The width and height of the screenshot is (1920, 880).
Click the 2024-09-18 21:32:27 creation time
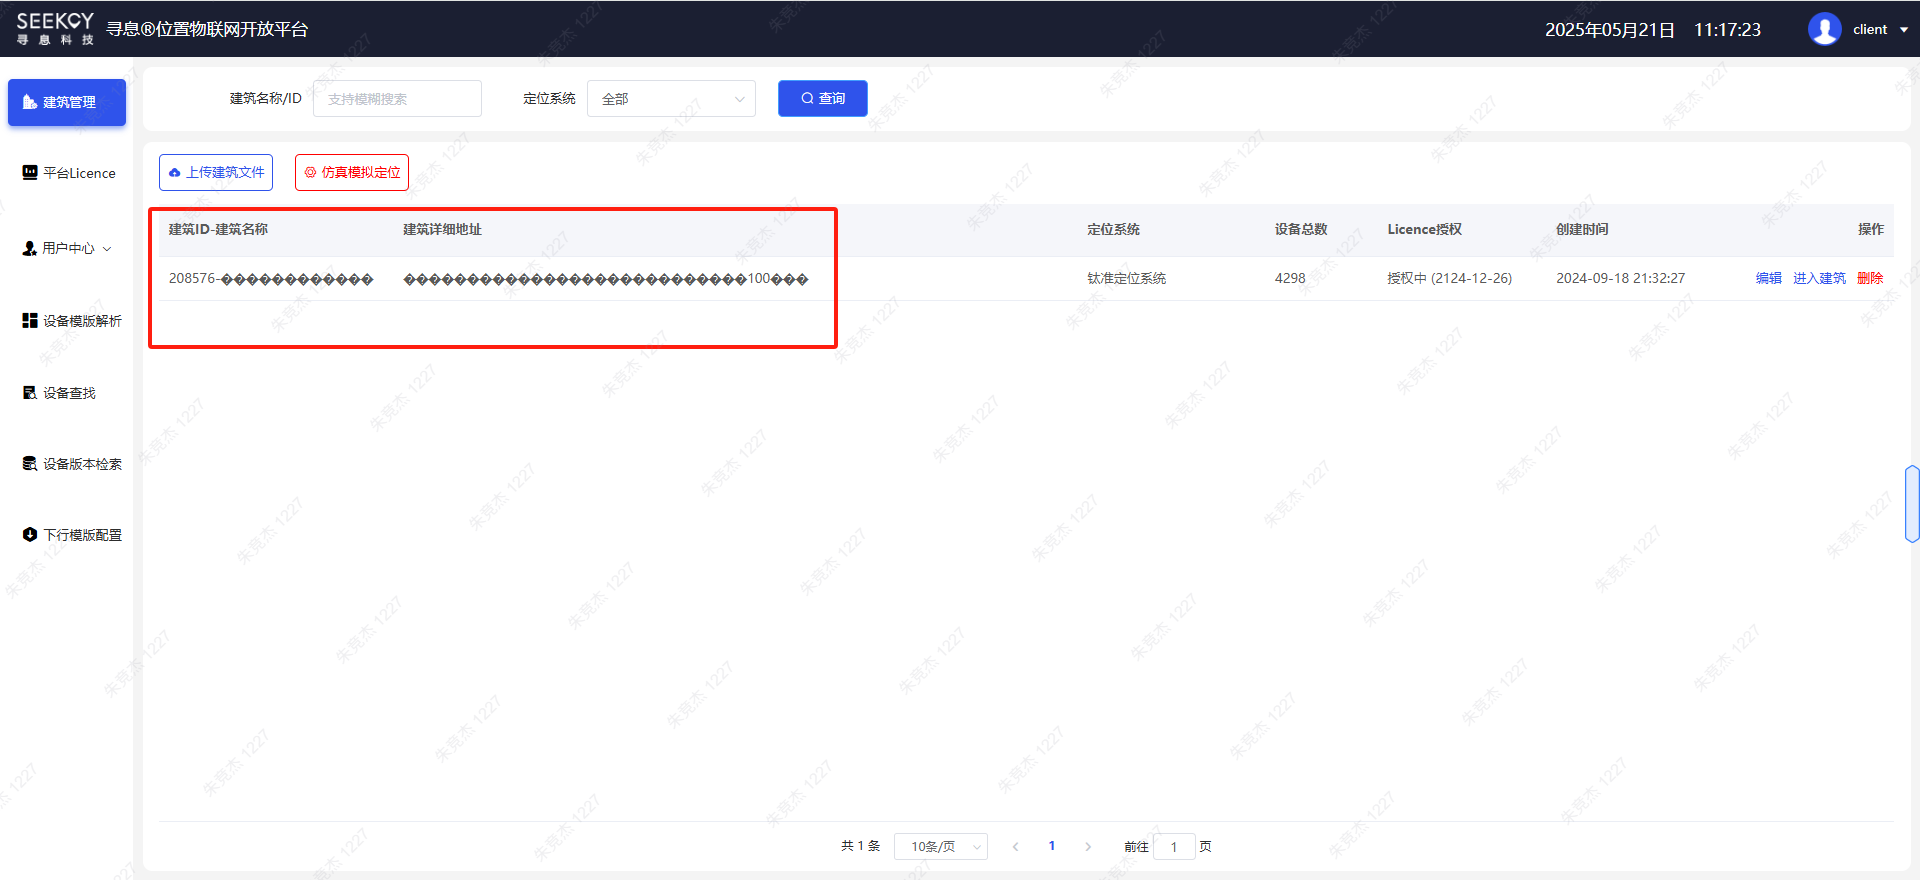click(x=1621, y=278)
